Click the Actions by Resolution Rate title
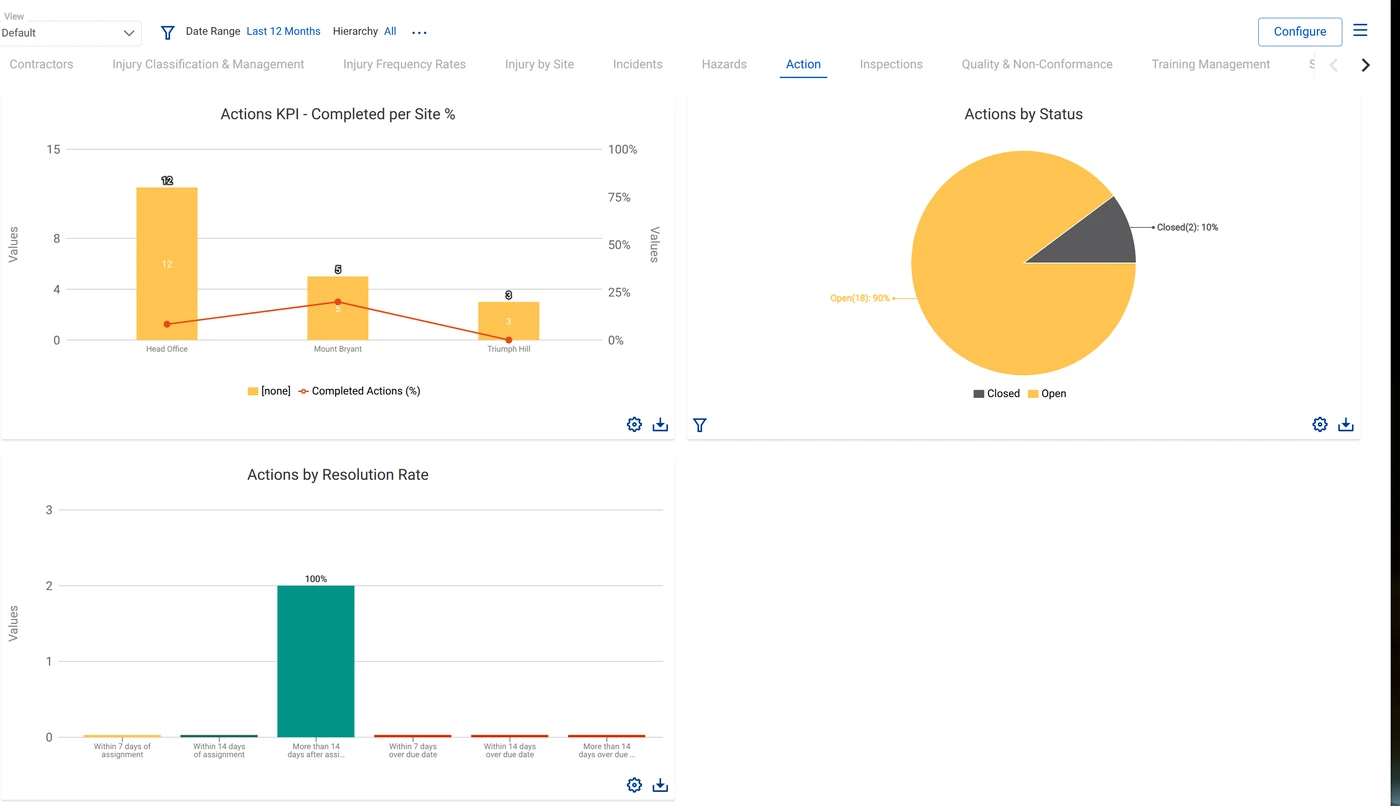 pyautogui.click(x=338, y=475)
